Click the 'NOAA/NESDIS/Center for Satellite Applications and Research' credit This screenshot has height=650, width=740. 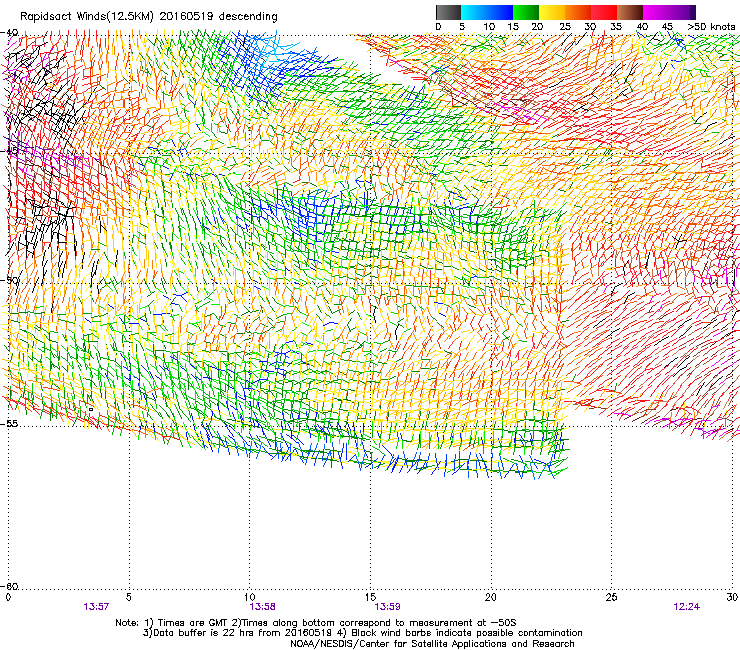pyautogui.click(x=432, y=643)
